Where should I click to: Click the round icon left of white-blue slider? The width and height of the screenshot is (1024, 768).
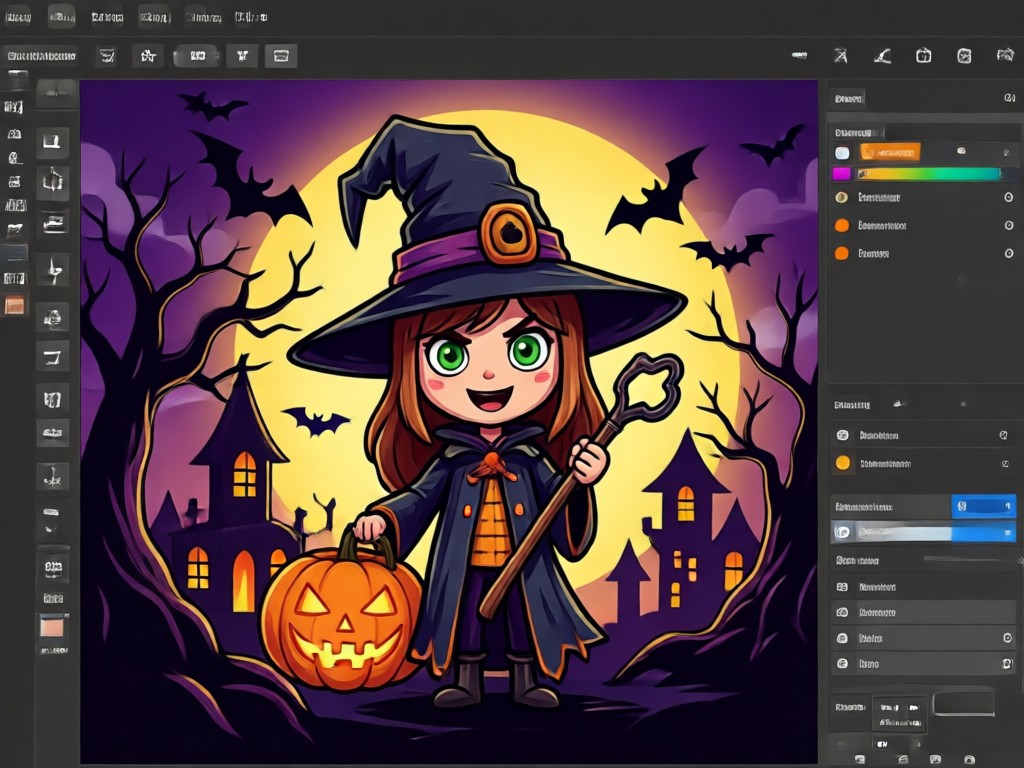coord(842,532)
